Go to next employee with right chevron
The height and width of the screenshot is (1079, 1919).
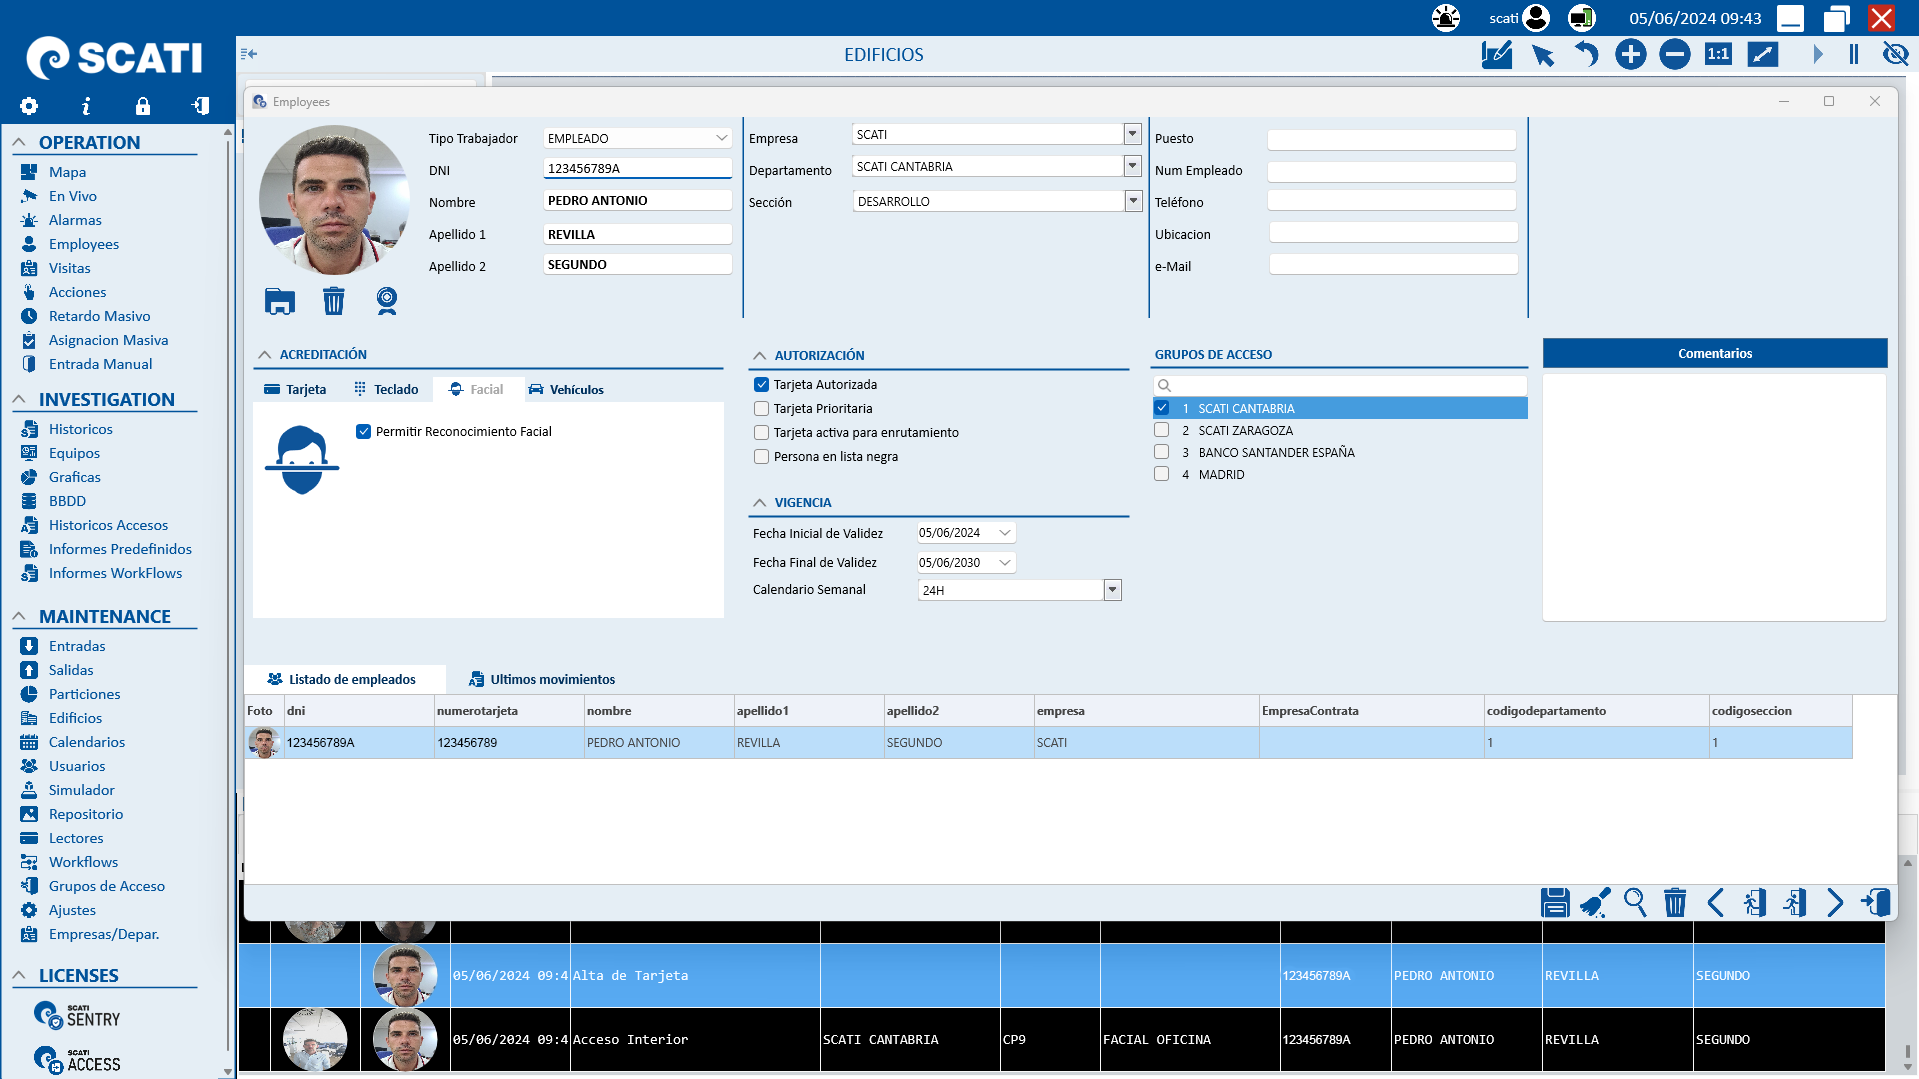click(1835, 903)
